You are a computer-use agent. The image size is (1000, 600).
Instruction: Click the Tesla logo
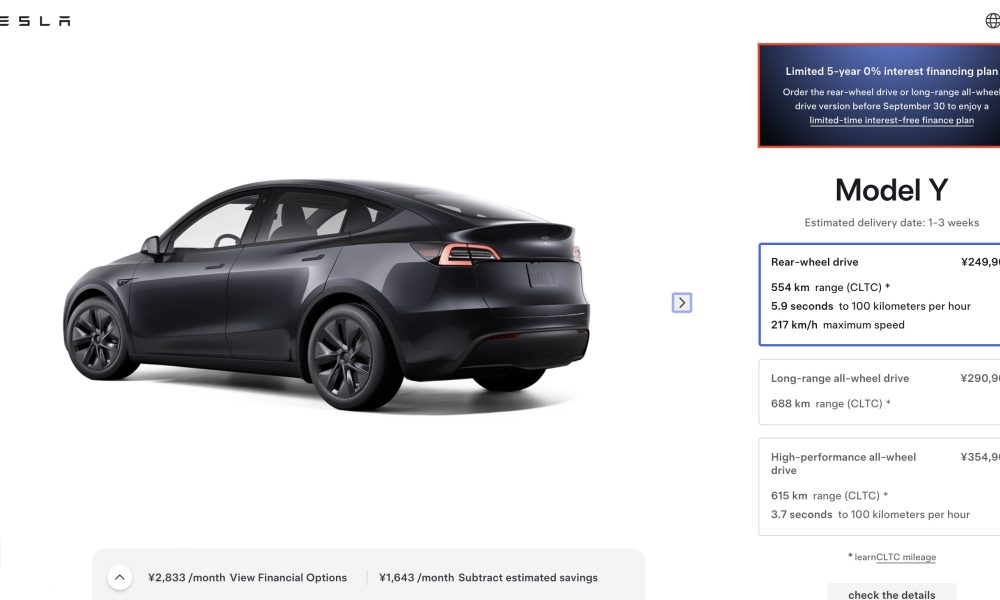pyautogui.click(x=35, y=21)
